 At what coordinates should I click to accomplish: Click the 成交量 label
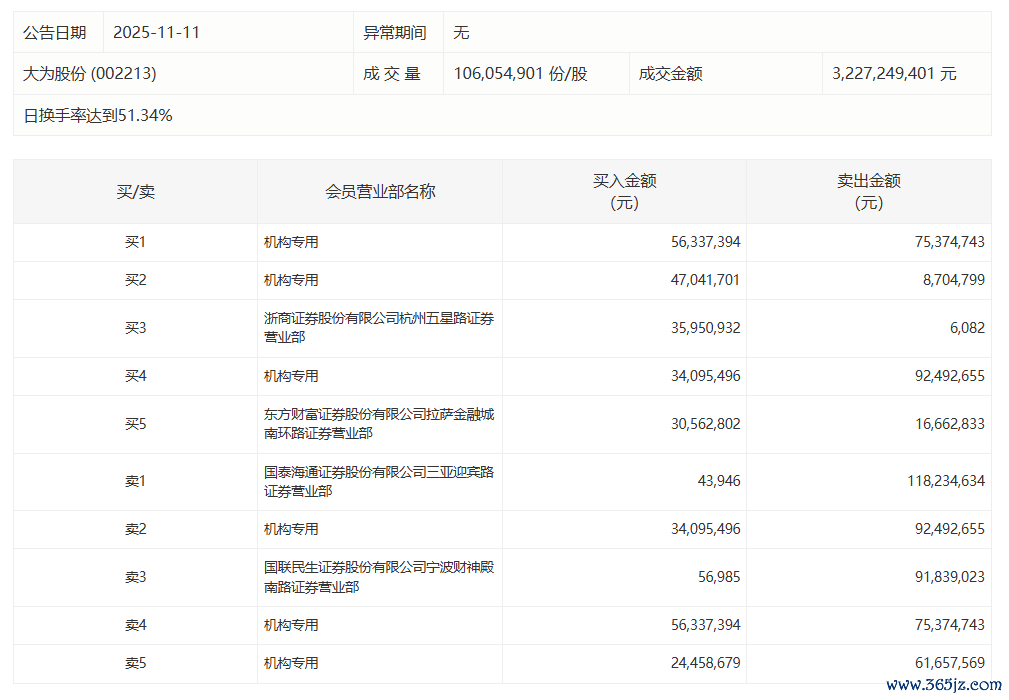pos(392,73)
